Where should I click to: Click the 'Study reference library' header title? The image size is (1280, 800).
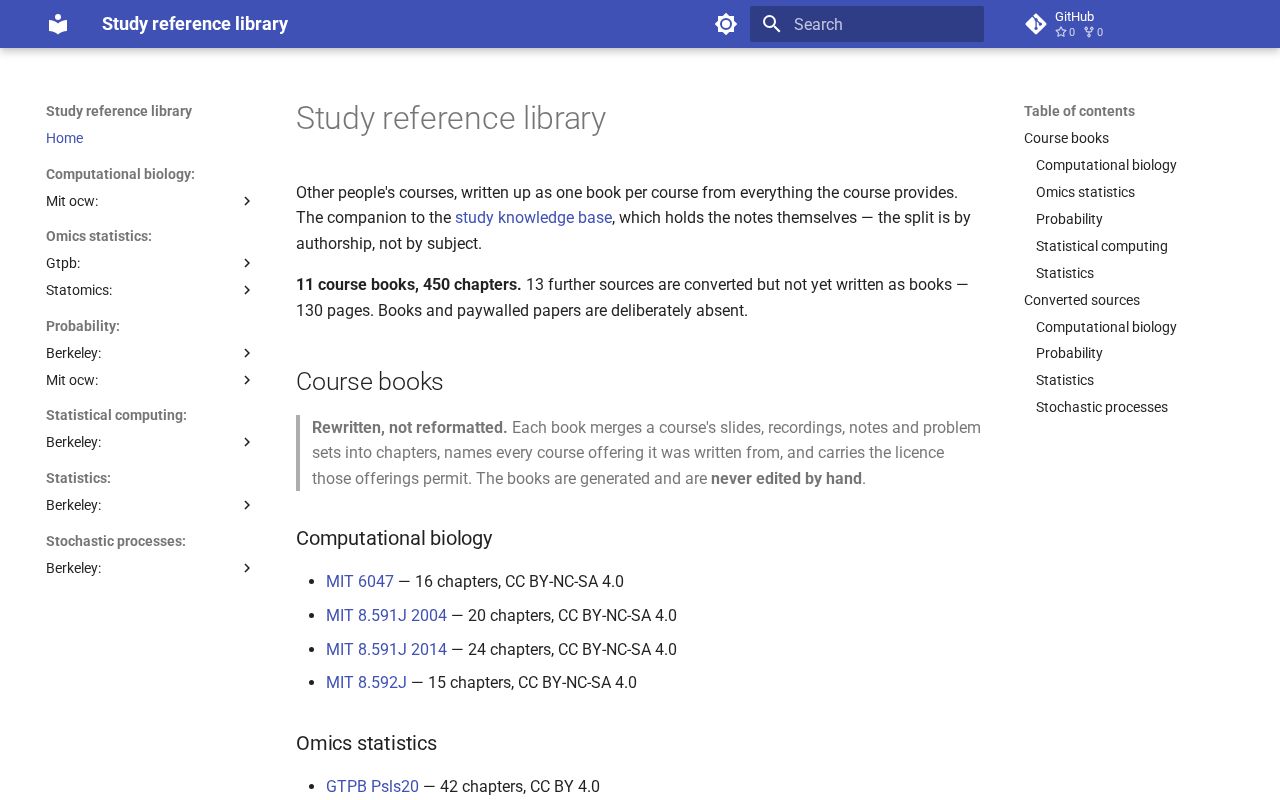[x=195, y=24]
